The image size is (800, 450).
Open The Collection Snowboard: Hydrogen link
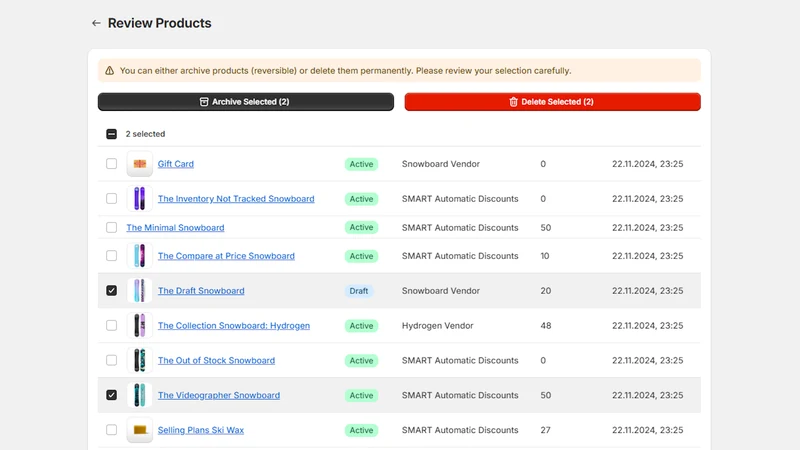[x=234, y=326]
